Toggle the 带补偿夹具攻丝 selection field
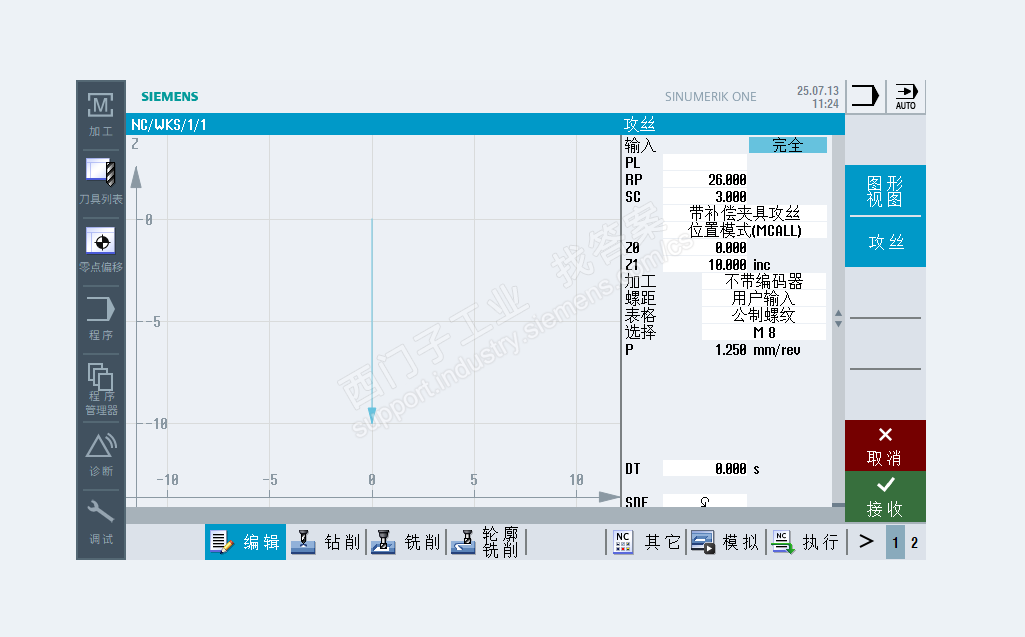 click(745, 213)
